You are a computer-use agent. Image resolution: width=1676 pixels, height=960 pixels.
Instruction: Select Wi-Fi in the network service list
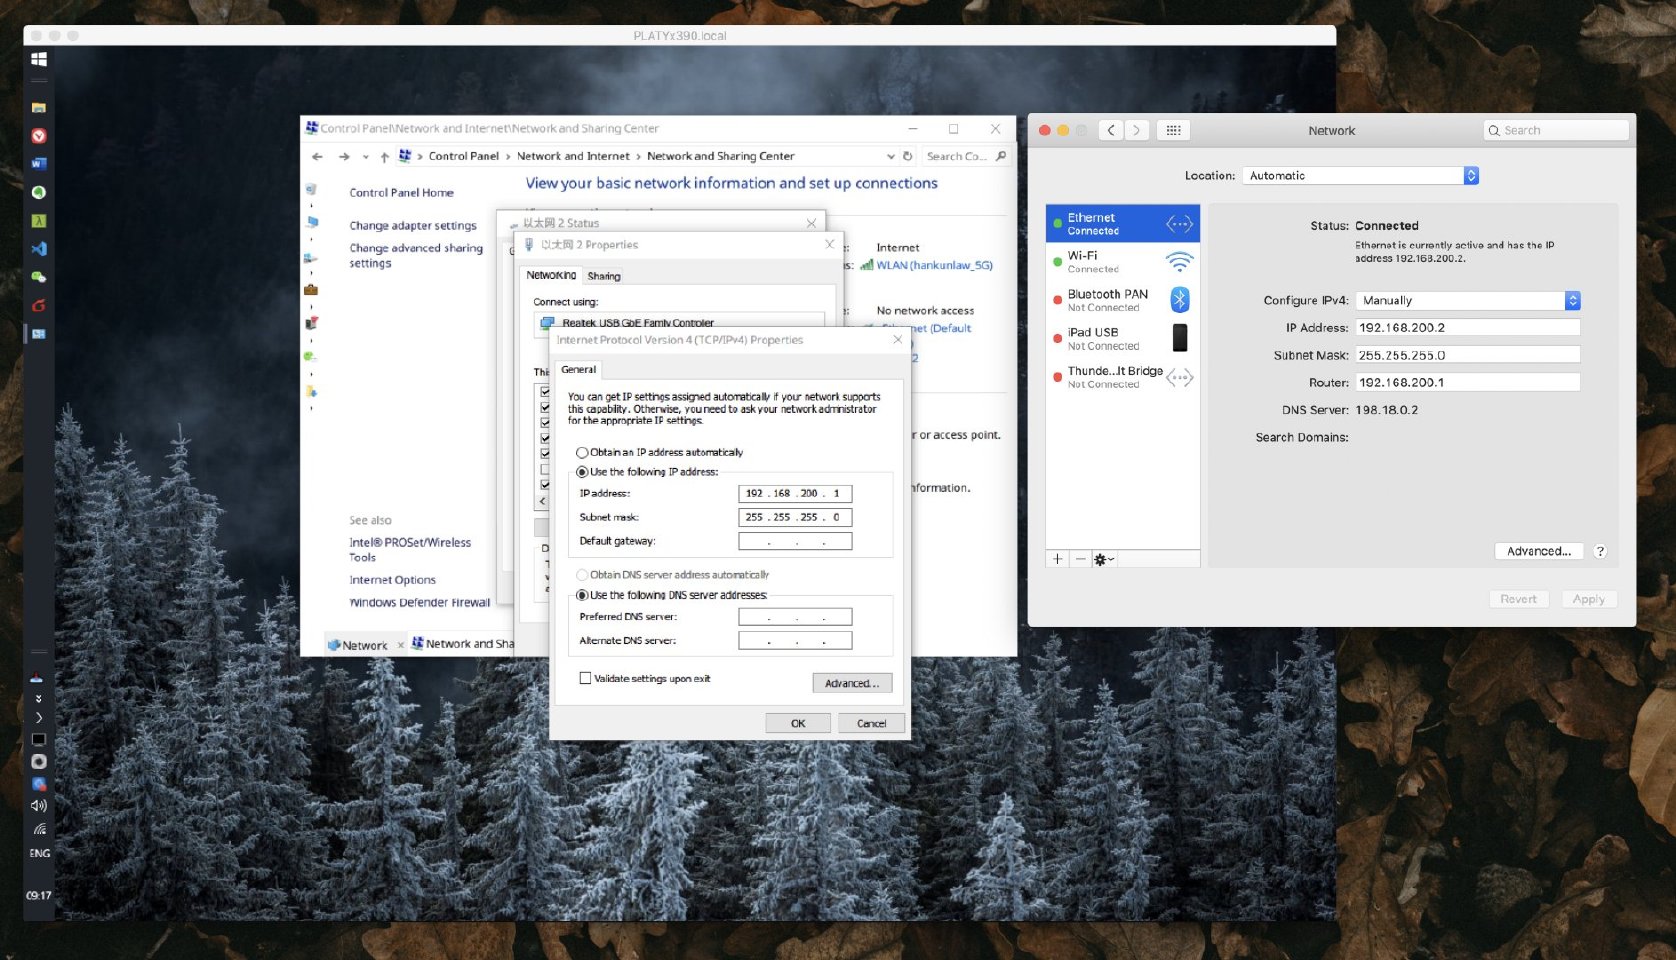point(1122,262)
